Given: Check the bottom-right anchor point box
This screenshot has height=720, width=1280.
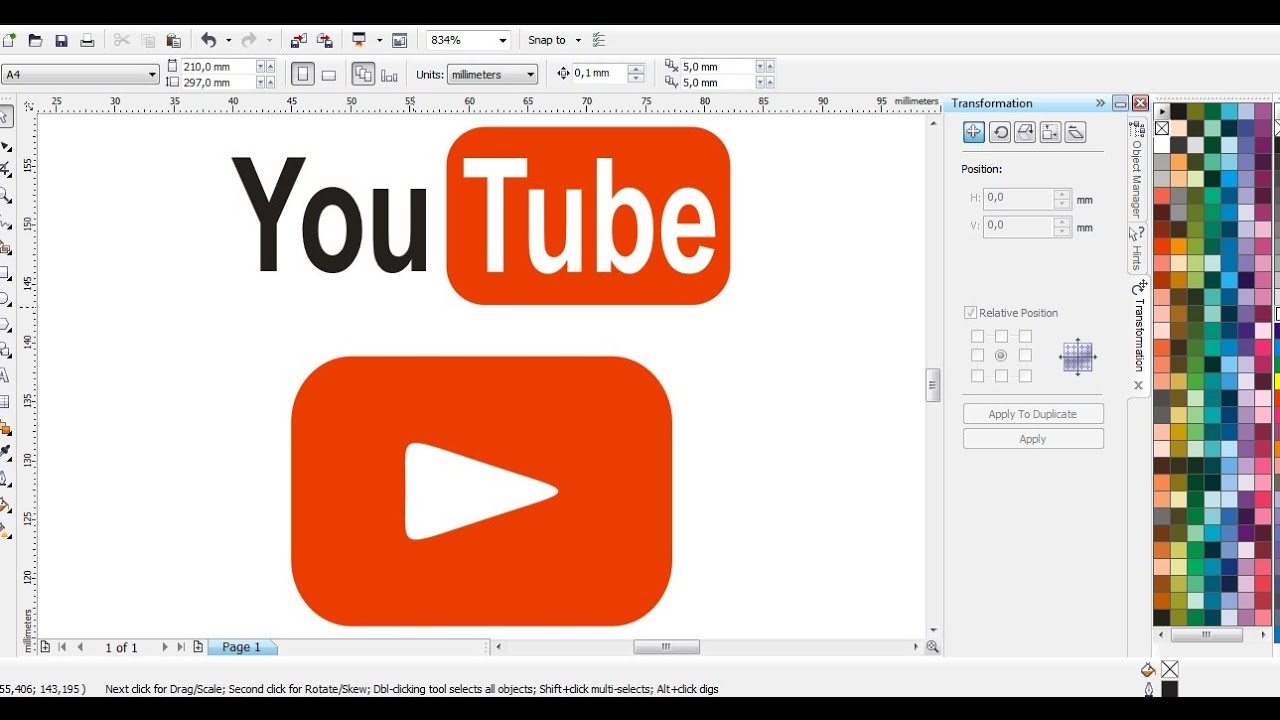Looking at the screenshot, I should pyautogui.click(x=1025, y=376).
